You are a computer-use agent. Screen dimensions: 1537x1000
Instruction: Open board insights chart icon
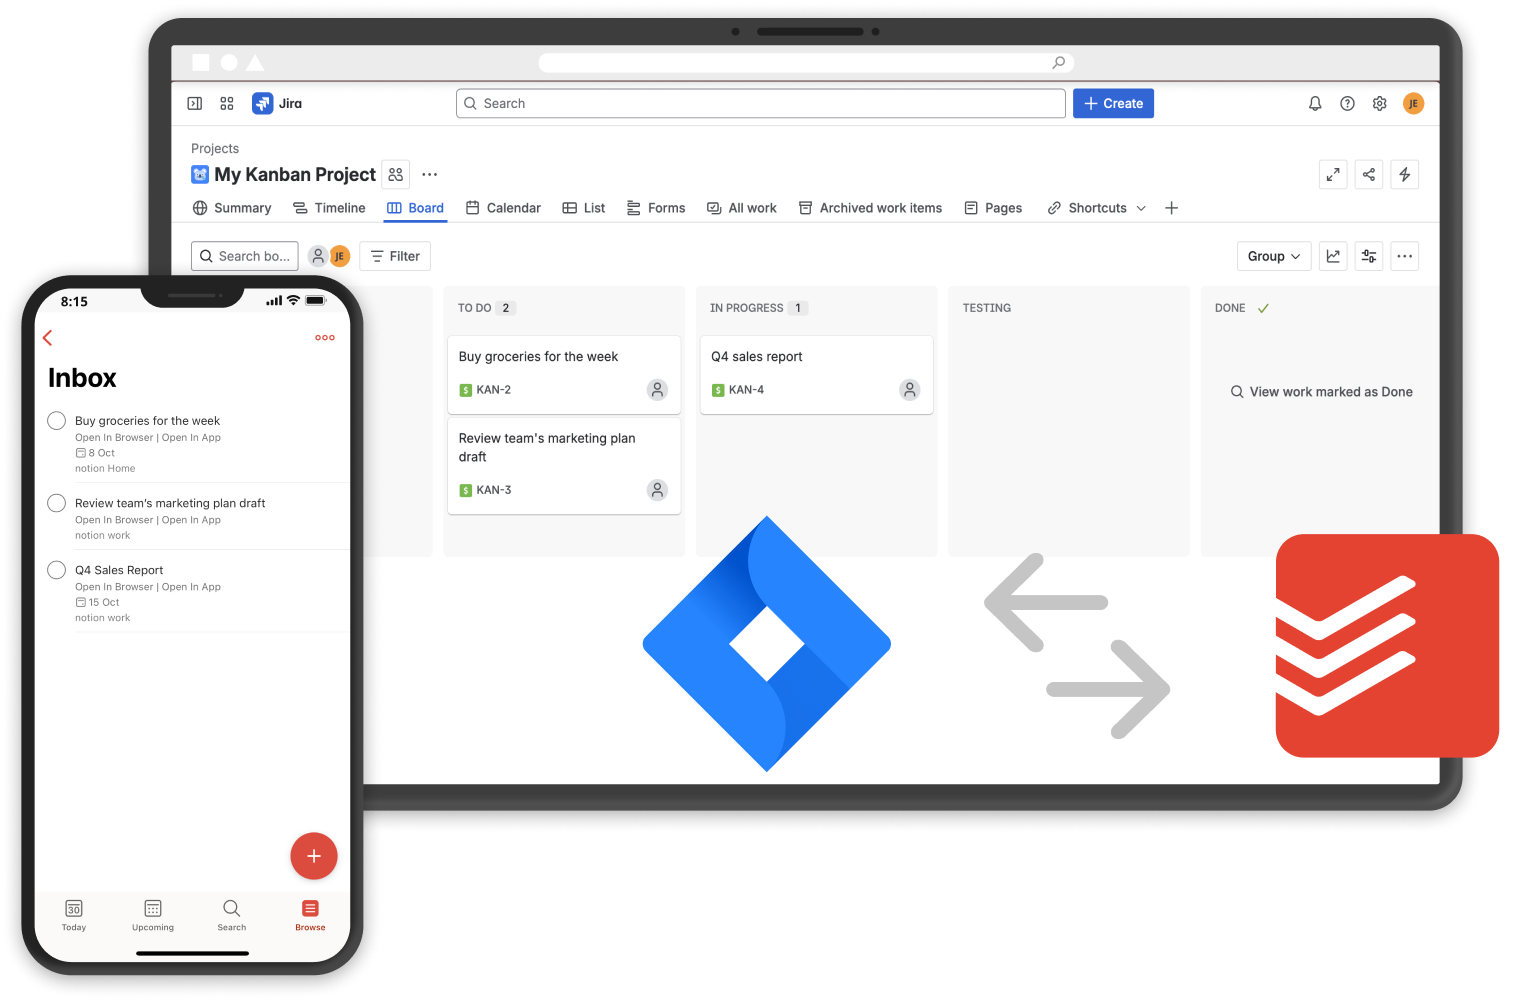point(1333,256)
